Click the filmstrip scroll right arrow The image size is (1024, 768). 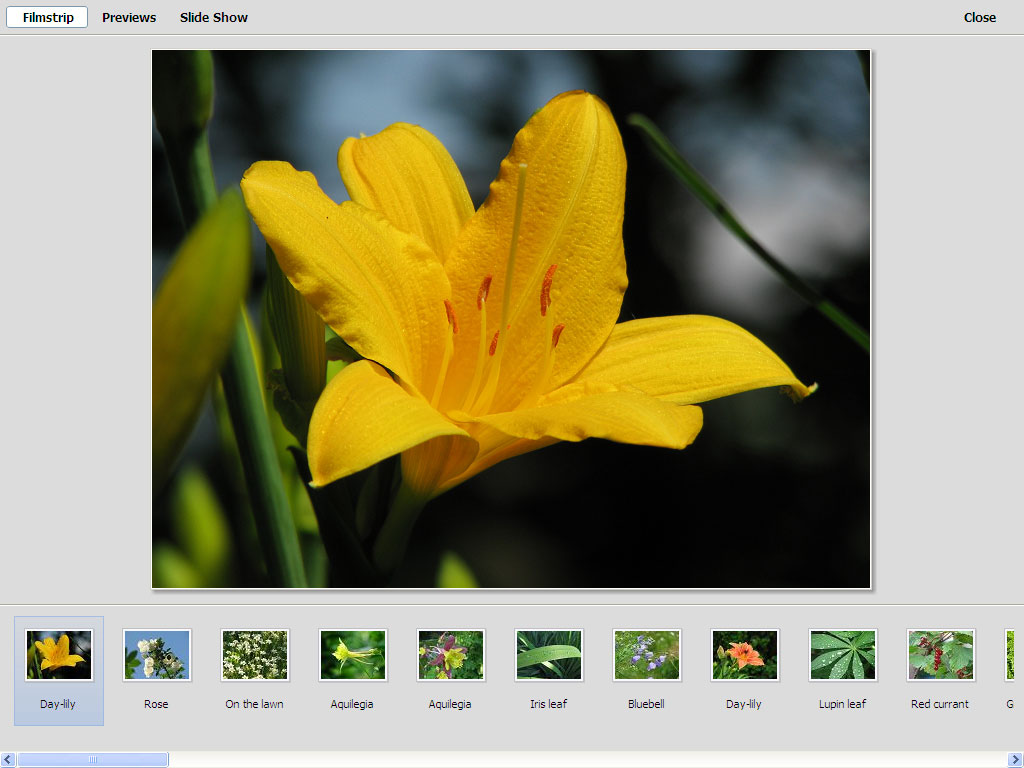pos(1015,760)
